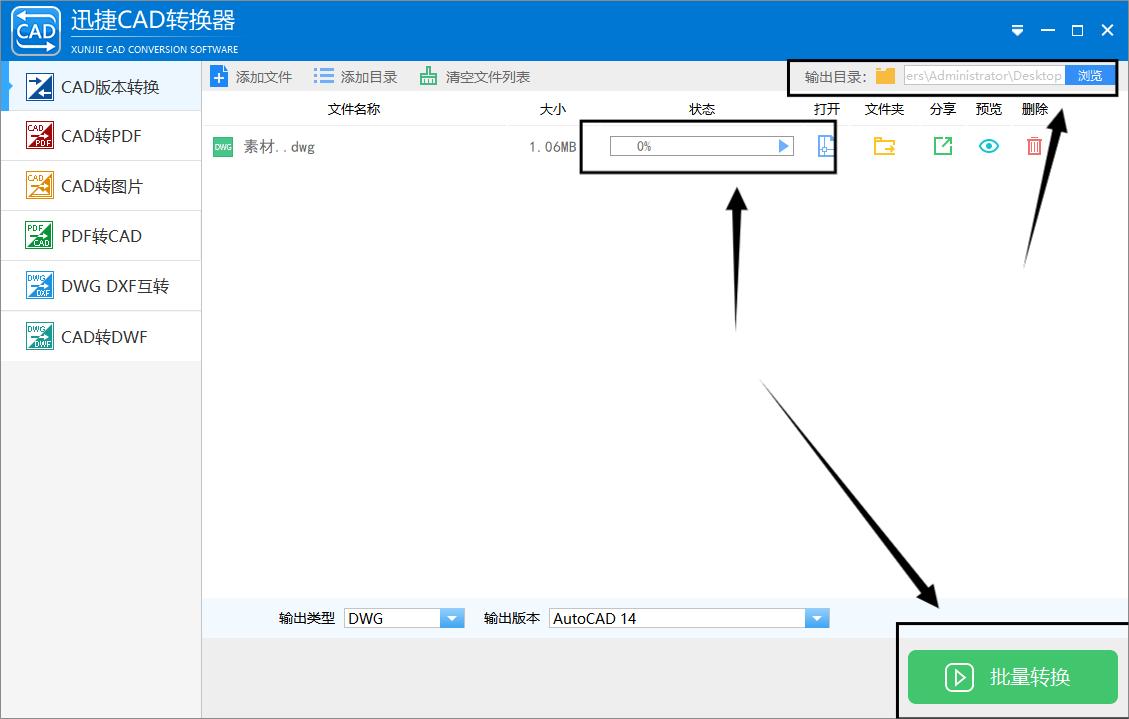Expand the output type list with the blue chevron
The height and width of the screenshot is (719, 1129).
(453, 617)
